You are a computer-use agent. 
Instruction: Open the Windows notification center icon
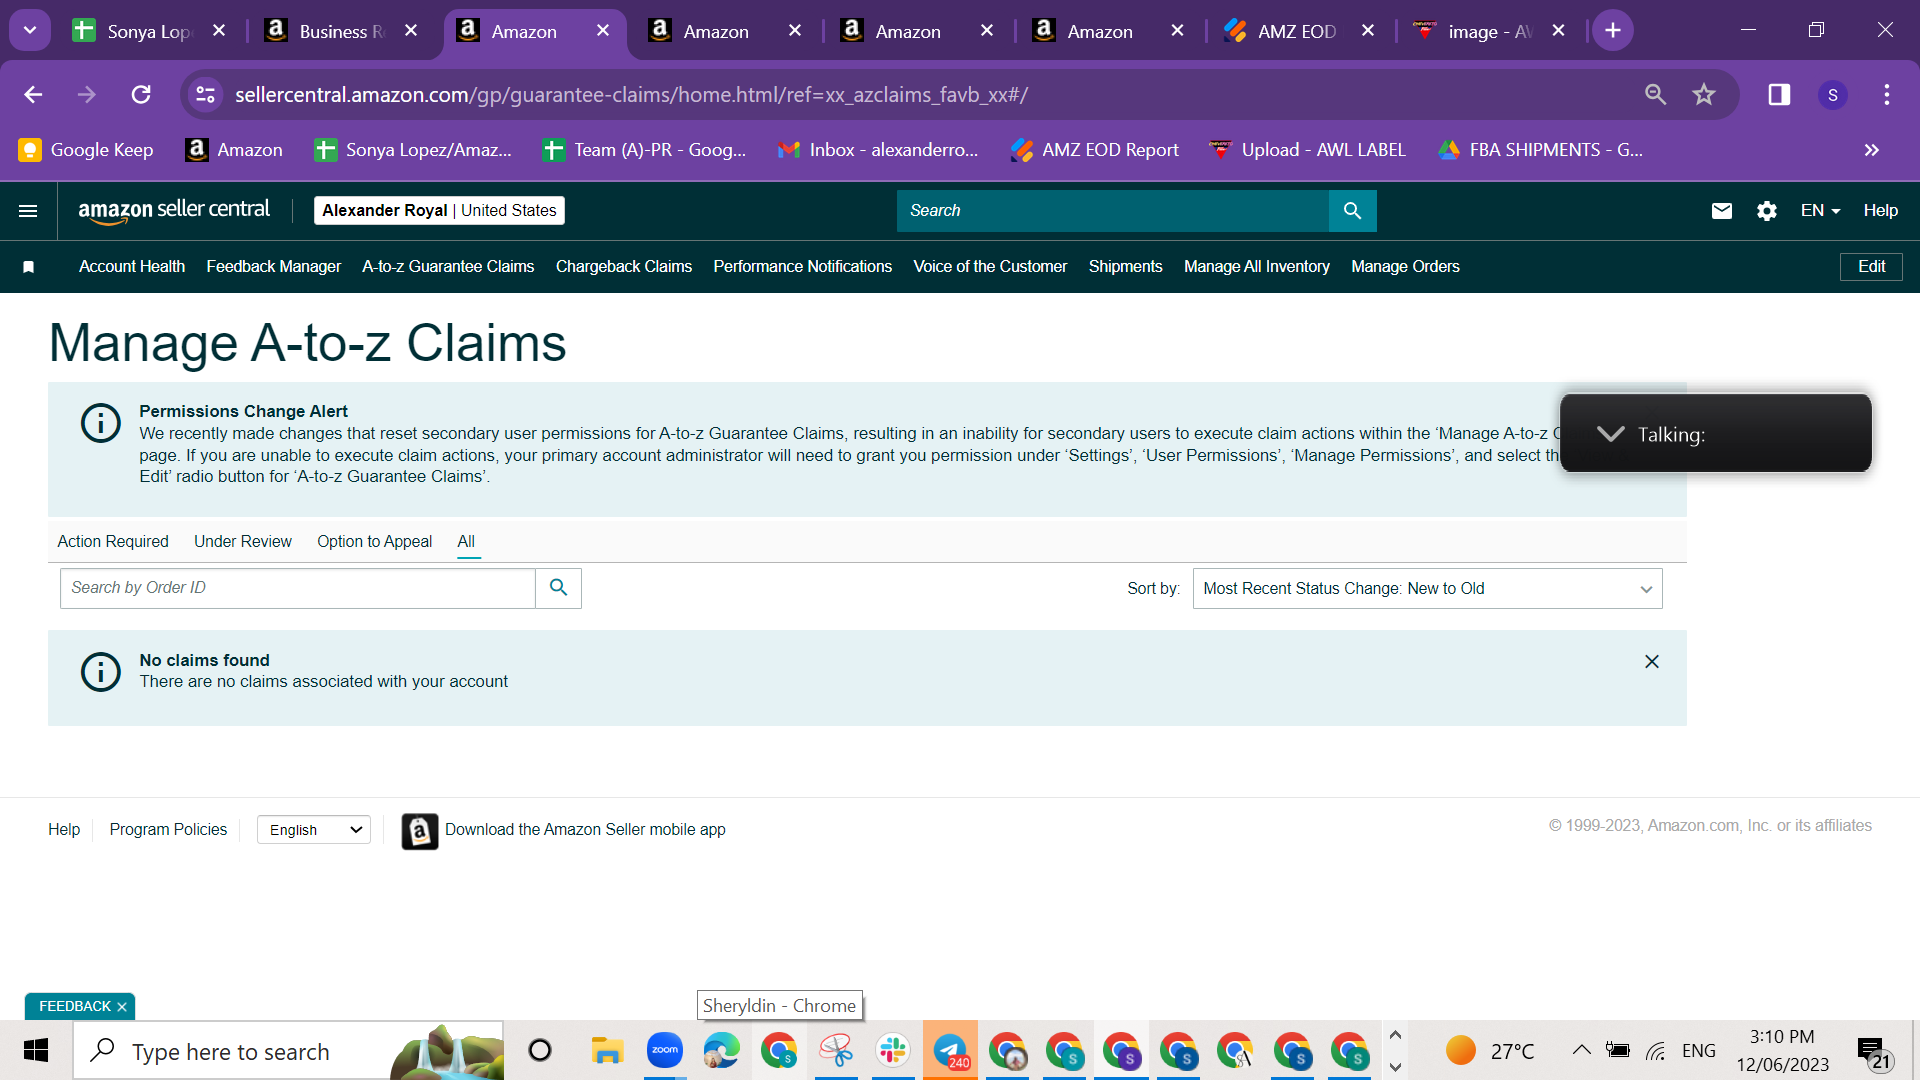pyautogui.click(x=1873, y=1052)
